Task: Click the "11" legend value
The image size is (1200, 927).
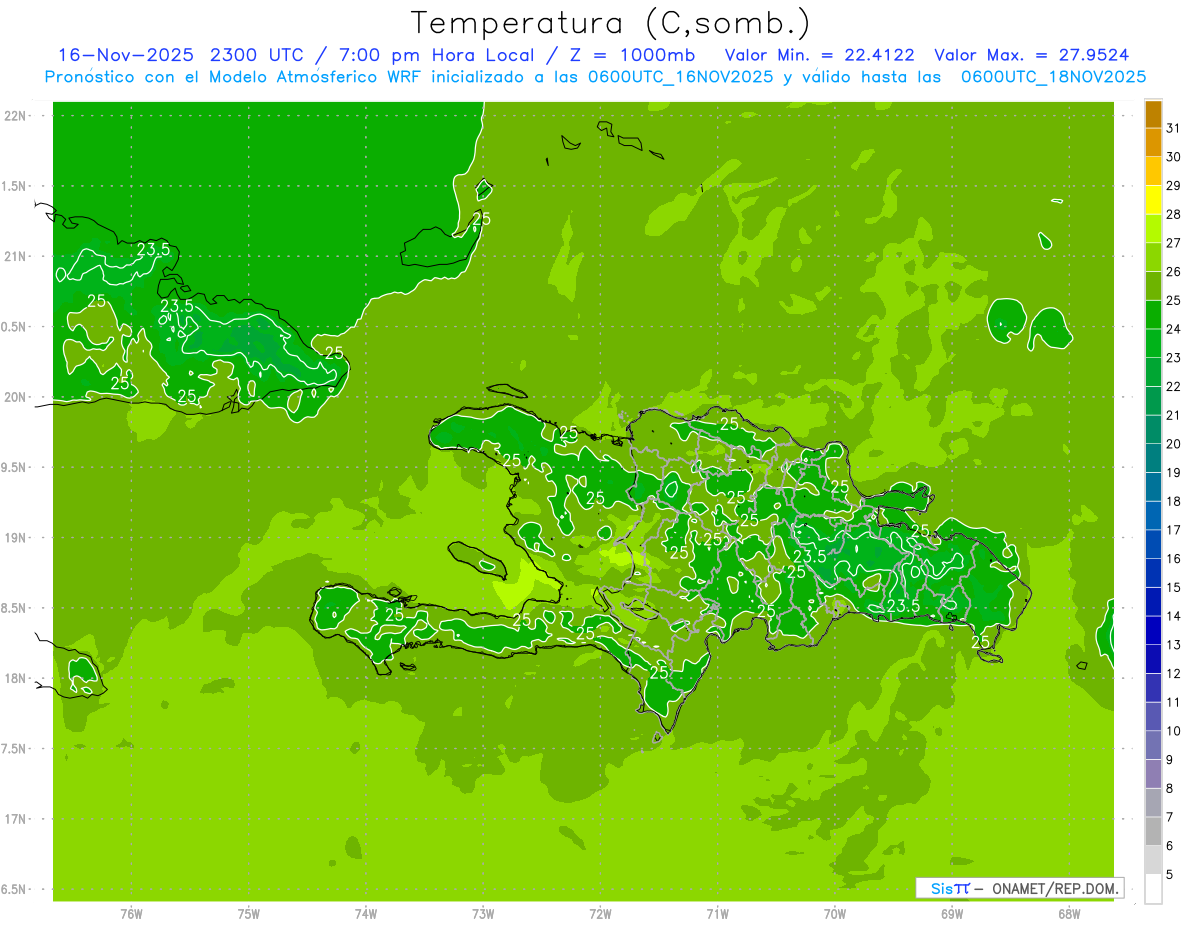Action: point(1174,703)
